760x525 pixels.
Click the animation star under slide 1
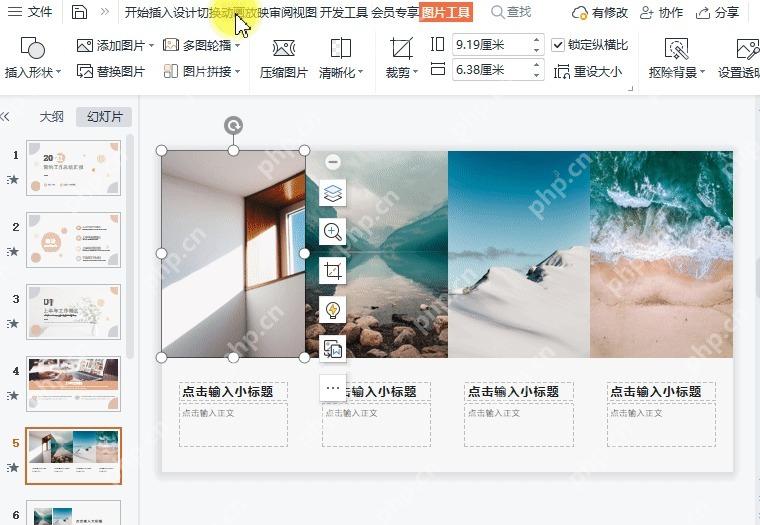(14, 180)
